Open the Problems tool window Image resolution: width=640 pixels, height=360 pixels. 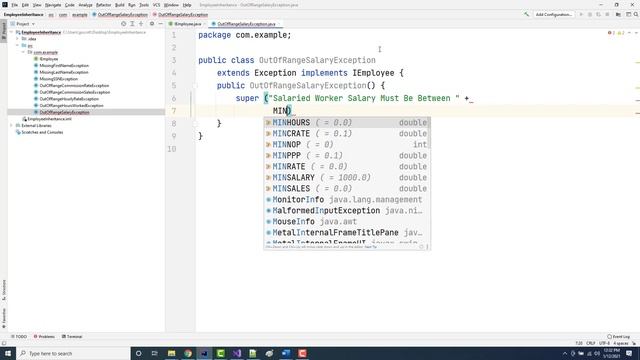tap(44, 337)
